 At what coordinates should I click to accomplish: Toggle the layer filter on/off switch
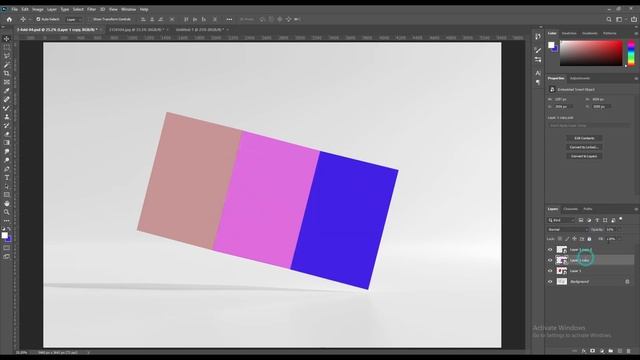[621, 219]
